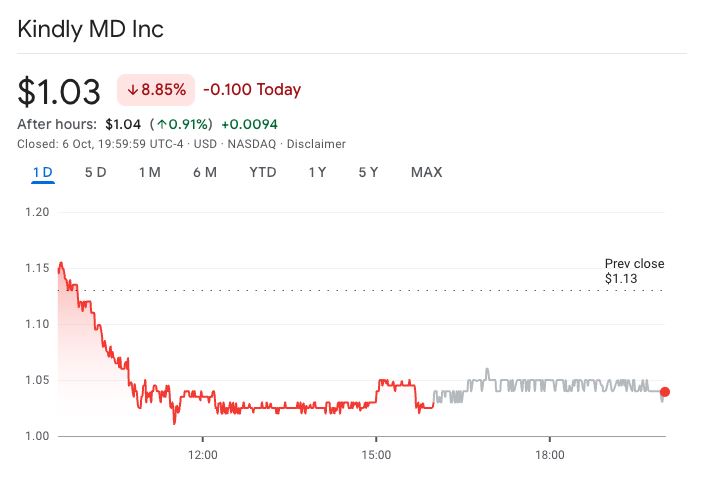Viewport: 703px width, 502px height.
Task: Click the green up arrow beside 0.91%
Action: [162, 125]
